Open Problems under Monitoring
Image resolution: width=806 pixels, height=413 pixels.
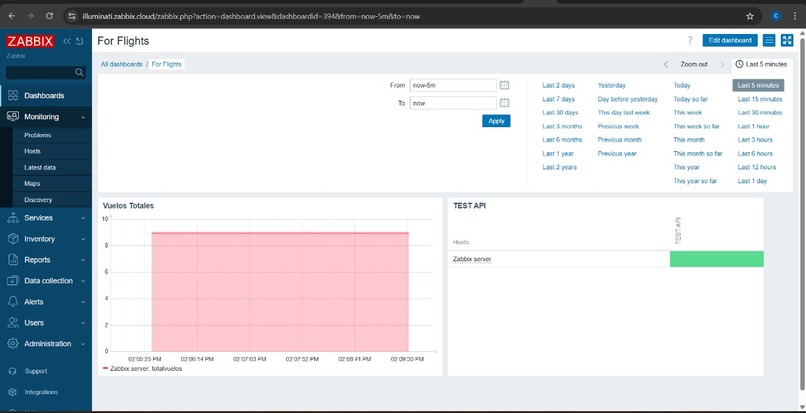(38, 135)
